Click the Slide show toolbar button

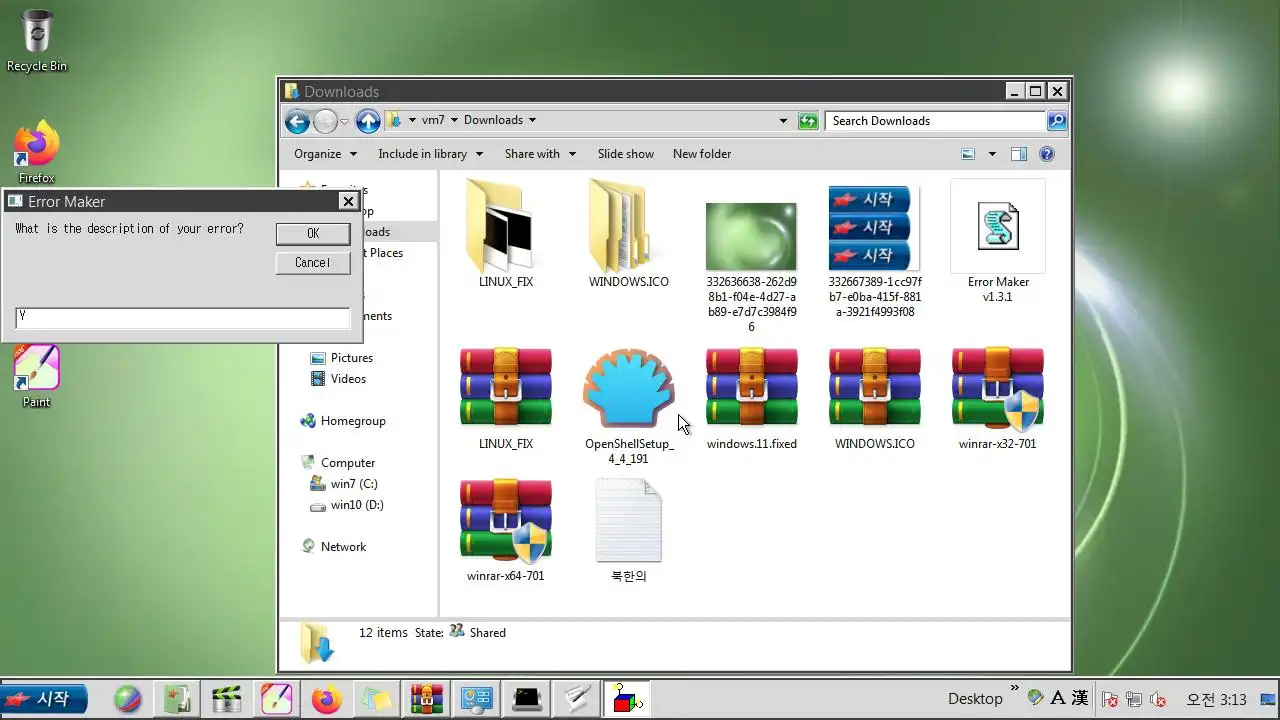pyautogui.click(x=626, y=154)
